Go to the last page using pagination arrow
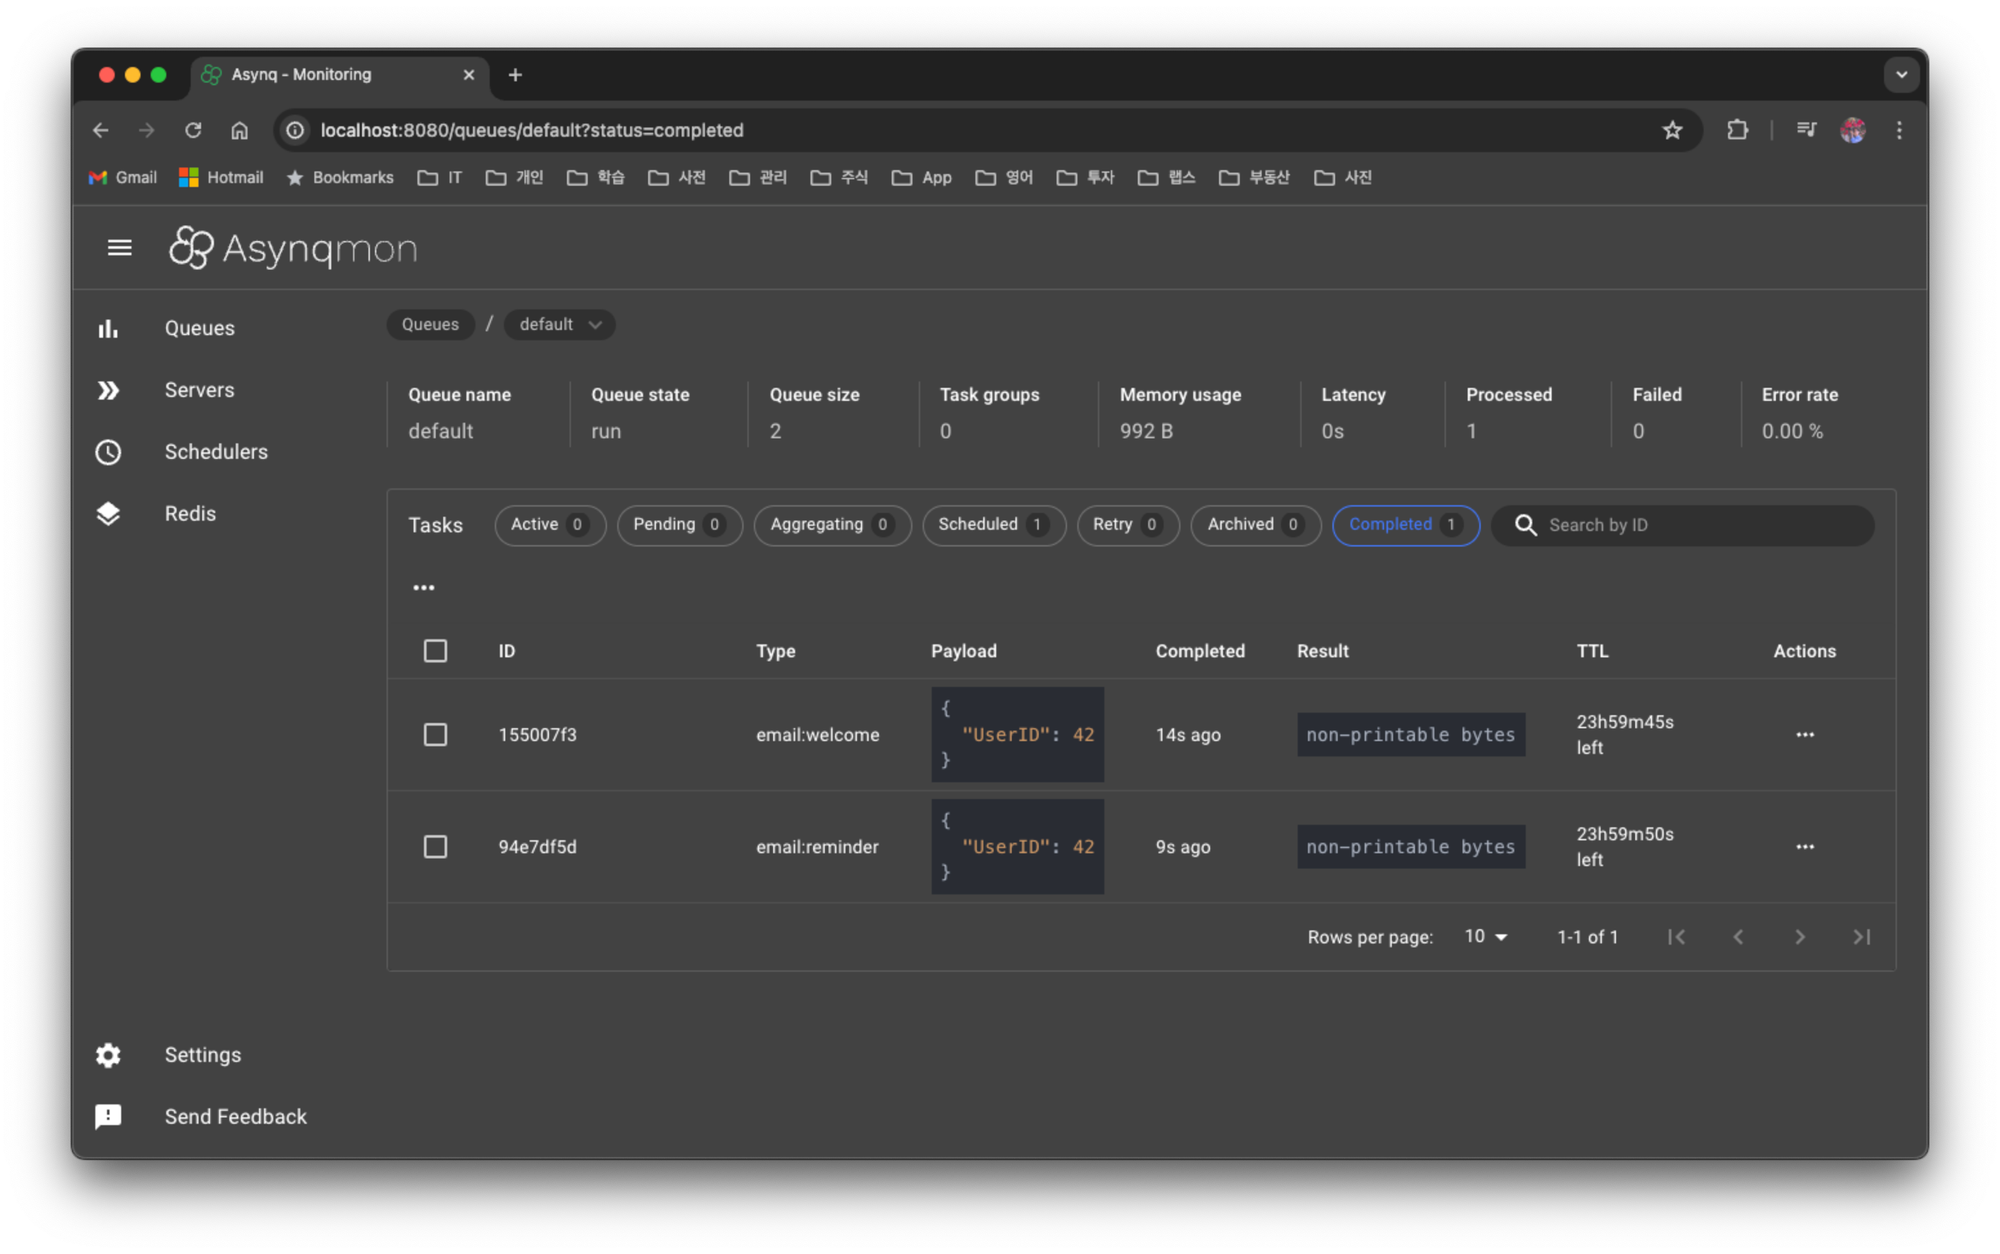2000x1254 pixels. pos(1862,937)
